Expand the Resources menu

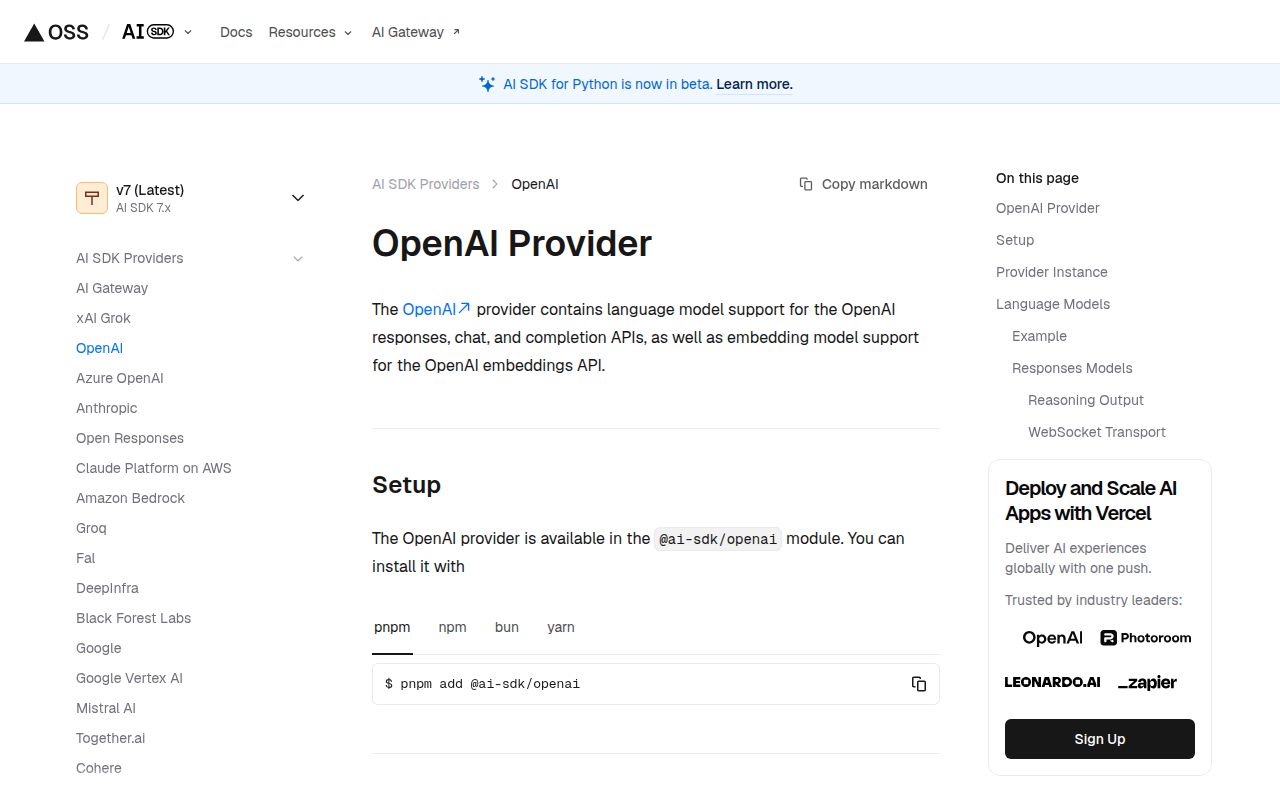pyautogui.click(x=310, y=32)
